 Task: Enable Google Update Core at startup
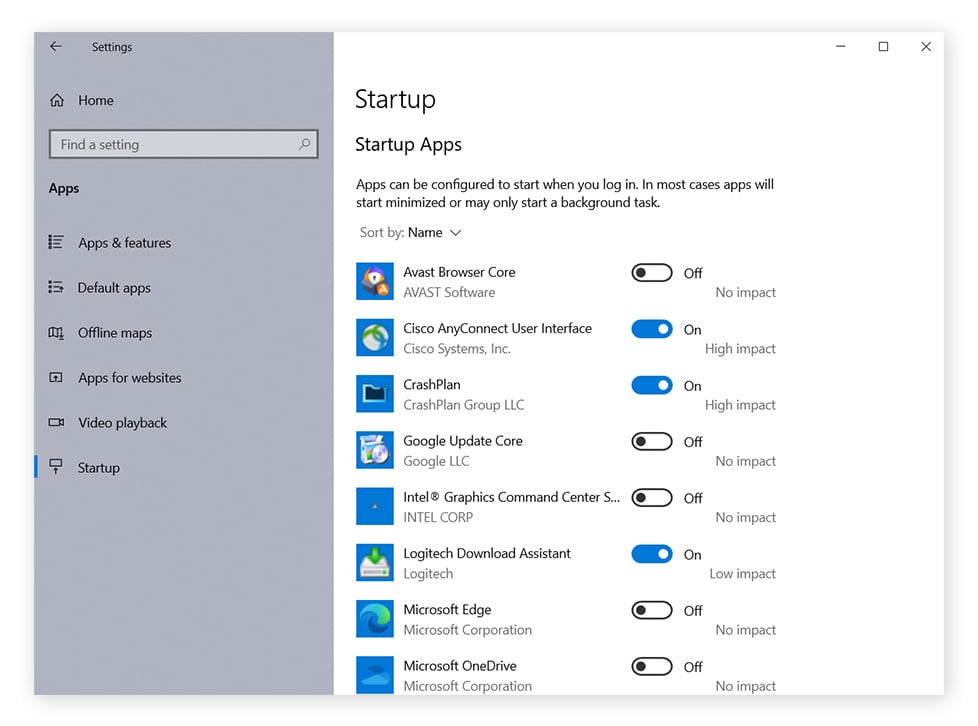click(x=651, y=442)
